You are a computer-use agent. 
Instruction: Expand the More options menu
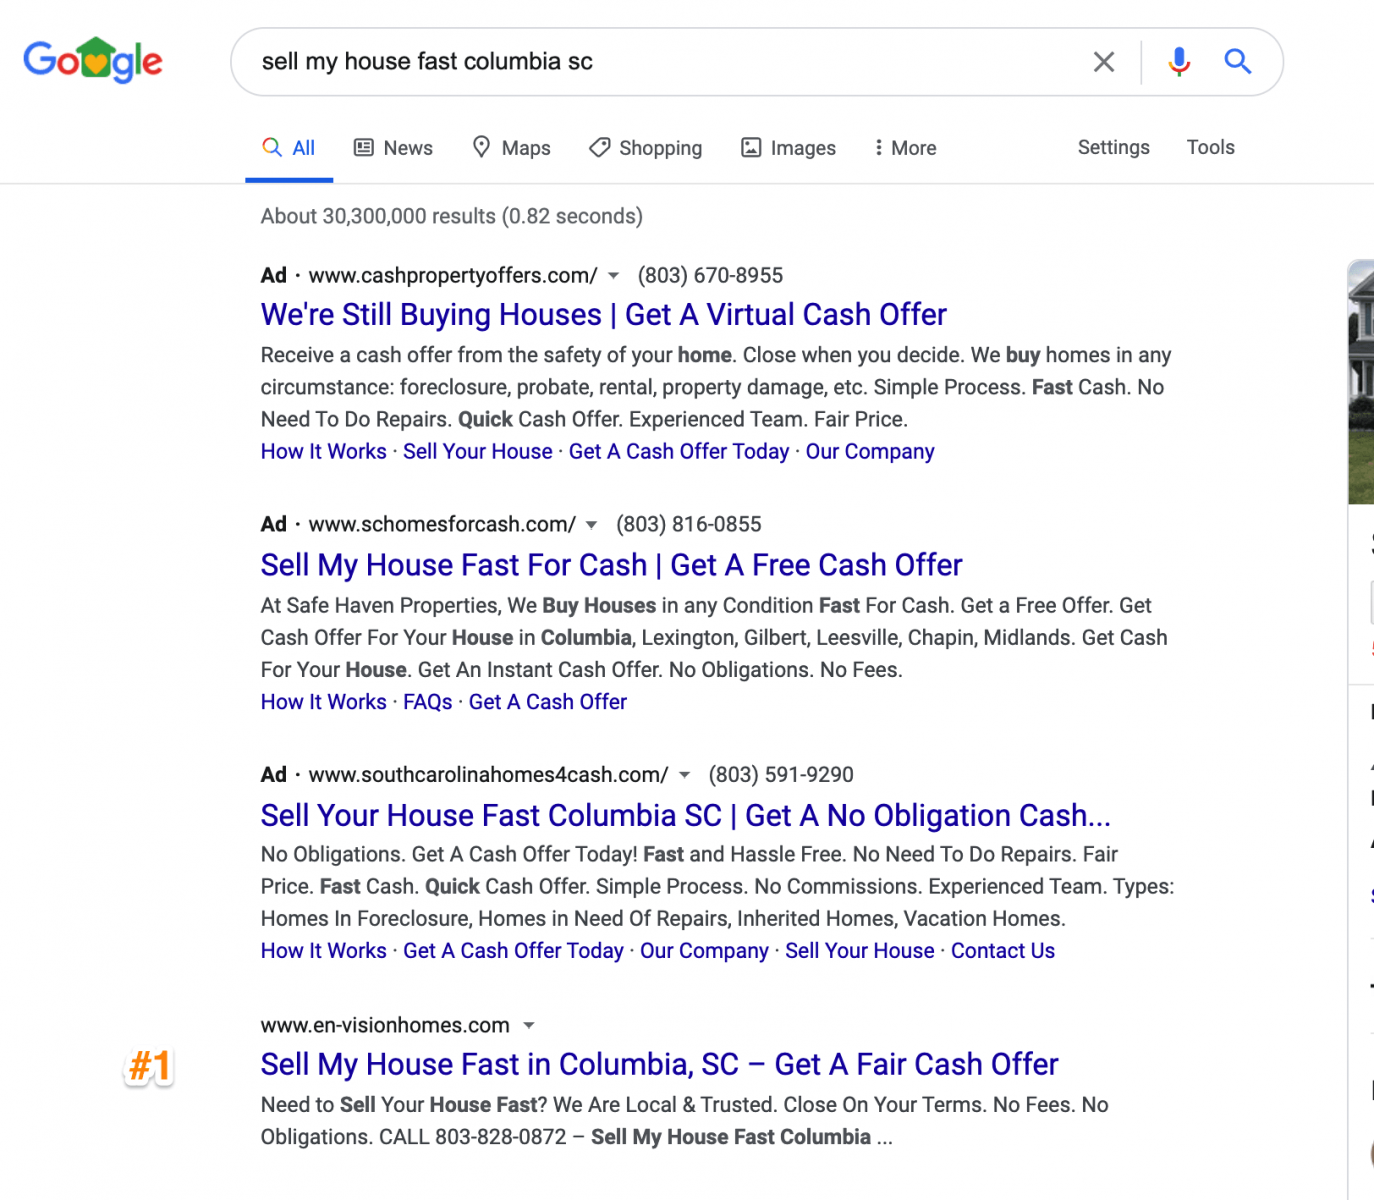pyautogui.click(x=905, y=148)
